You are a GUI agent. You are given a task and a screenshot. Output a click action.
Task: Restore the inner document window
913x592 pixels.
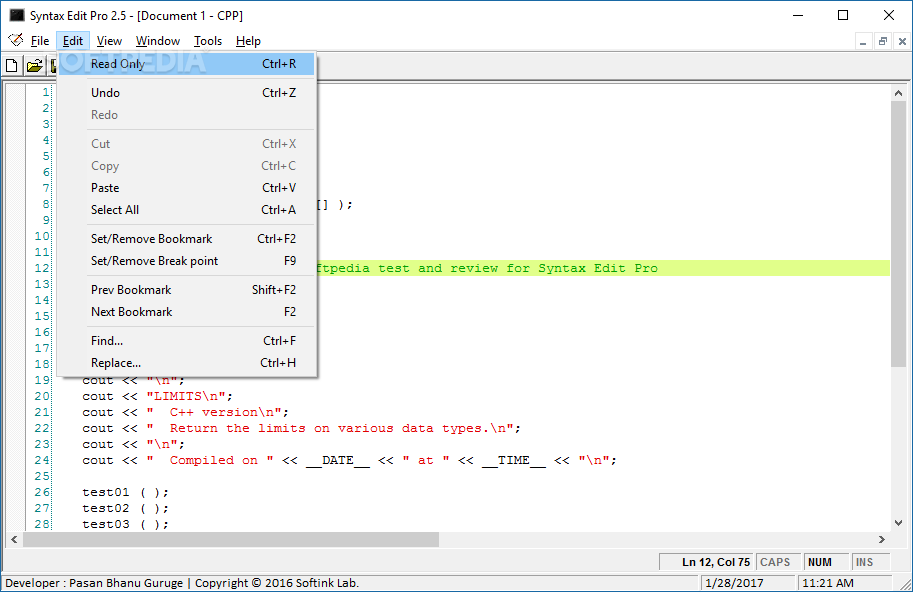(883, 41)
